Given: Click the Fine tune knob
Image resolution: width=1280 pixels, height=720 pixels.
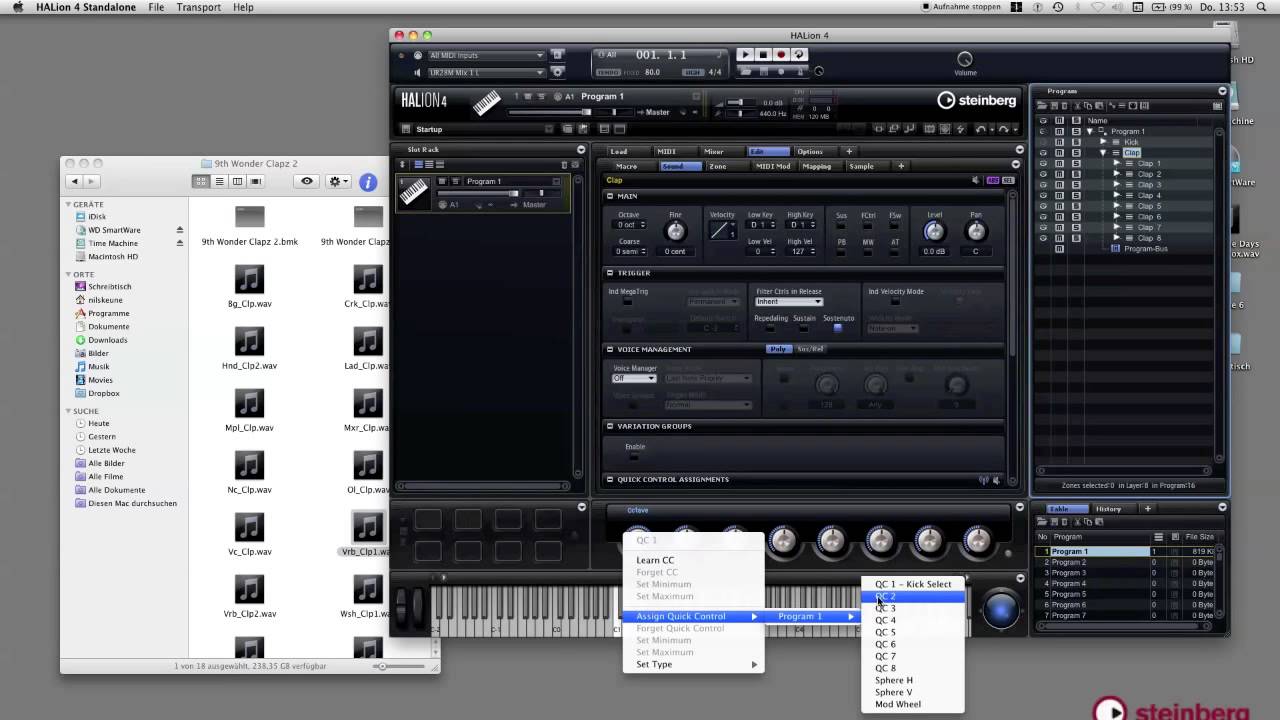Looking at the screenshot, I should click(676, 231).
